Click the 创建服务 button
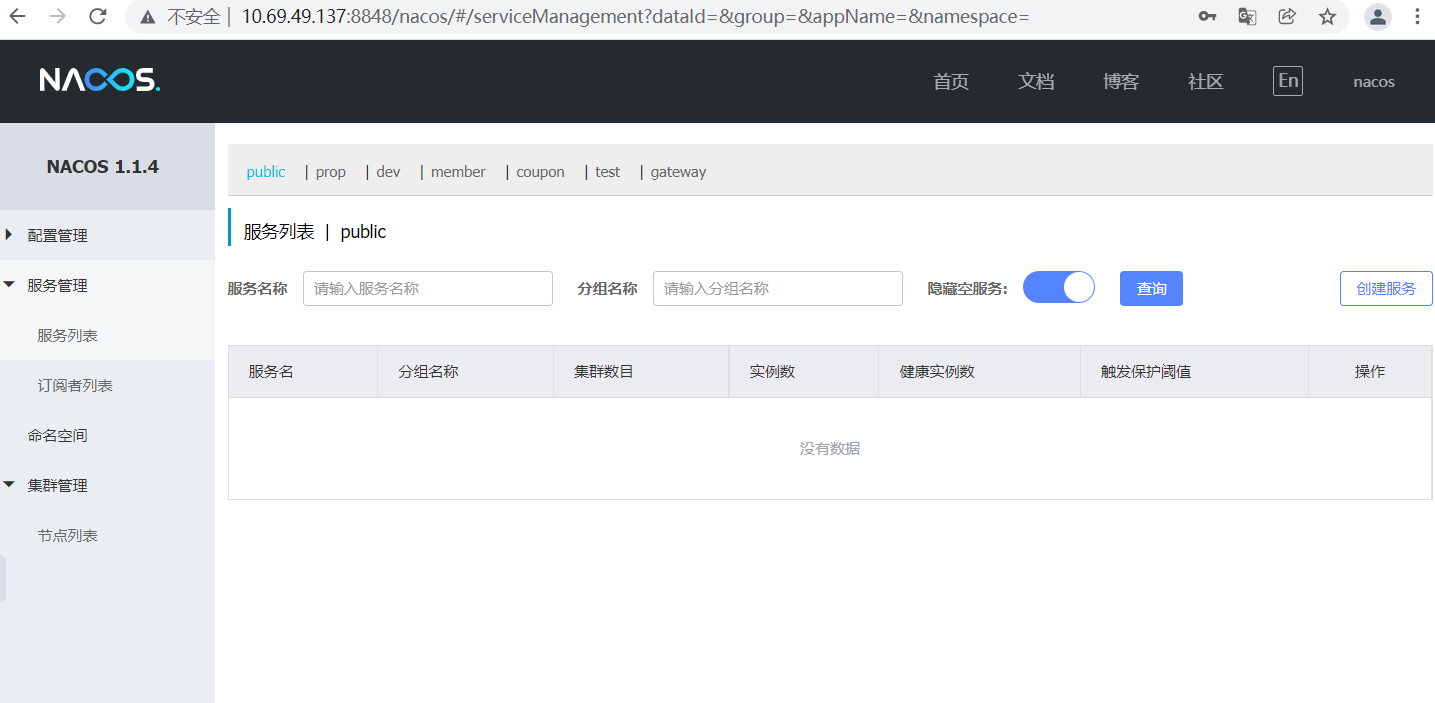This screenshot has height=703, width=1435. (x=1386, y=288)
